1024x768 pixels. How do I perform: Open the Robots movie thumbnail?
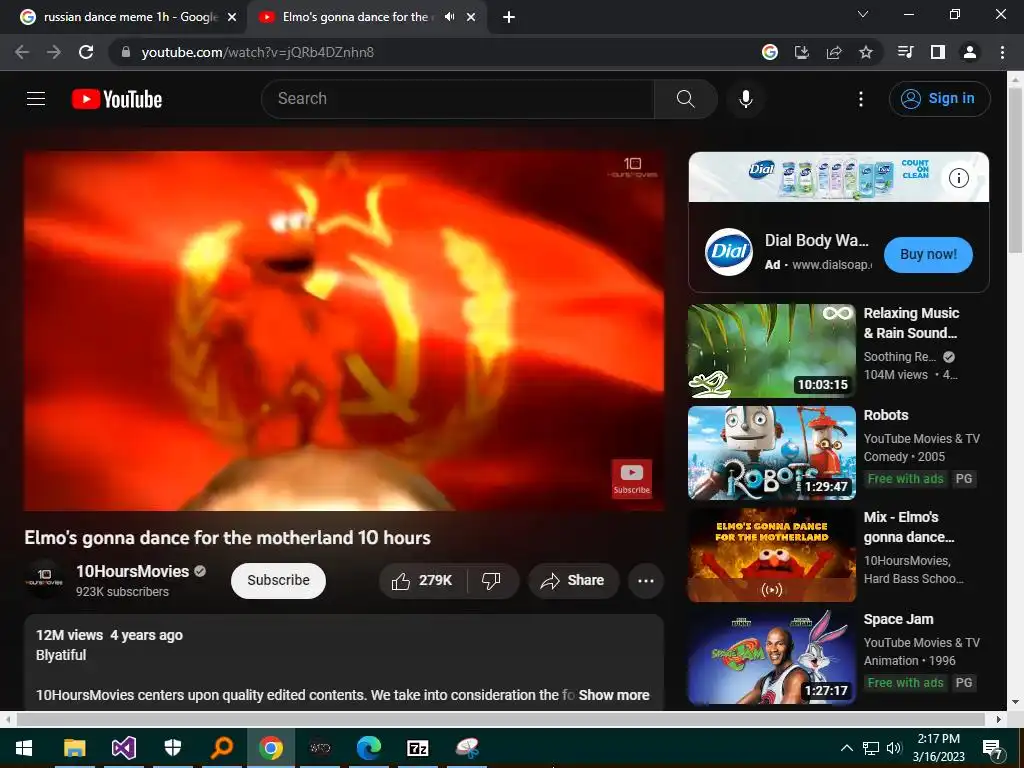pos(772,453)
